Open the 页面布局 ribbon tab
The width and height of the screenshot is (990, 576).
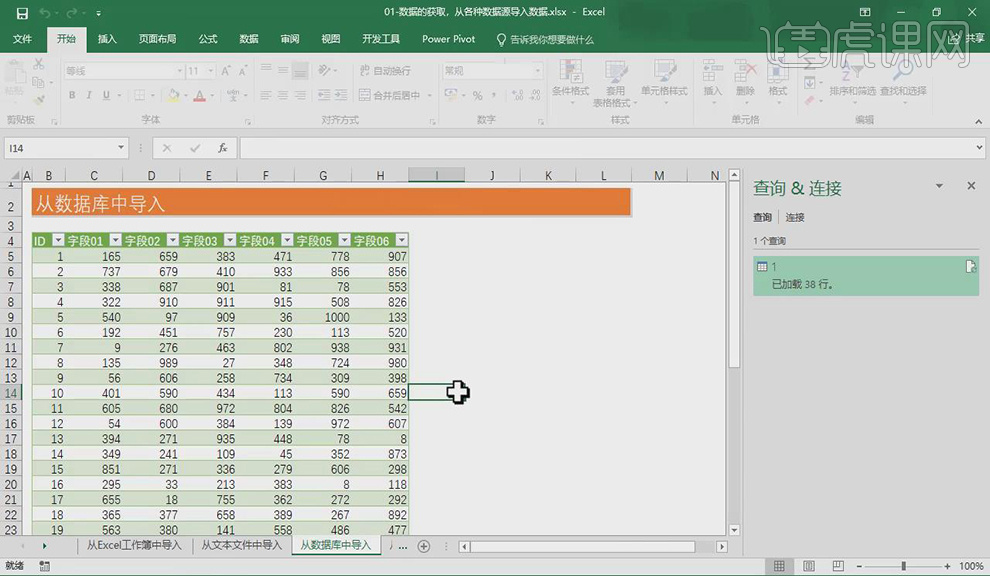coord(157,39)
